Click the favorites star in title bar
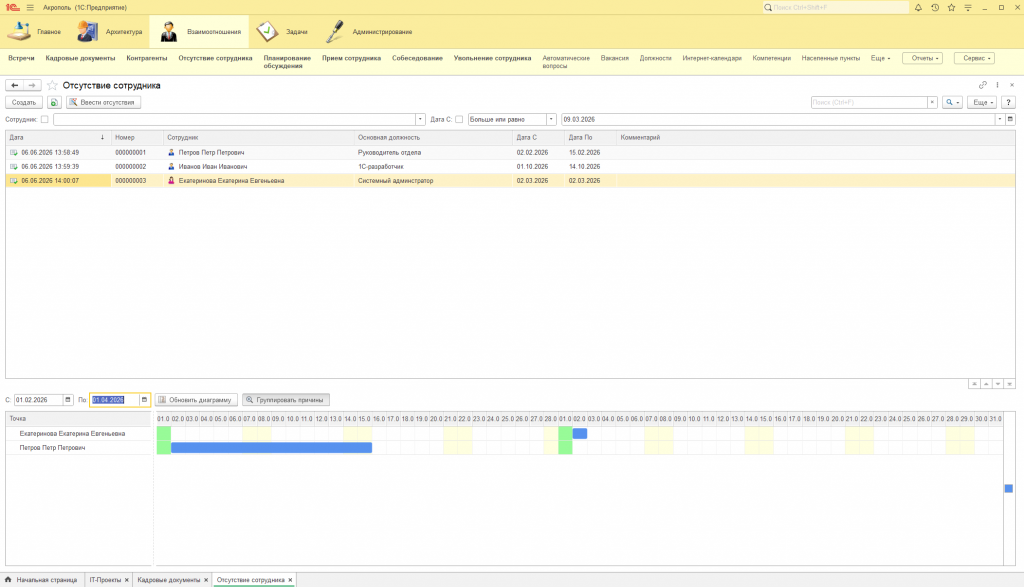 [952, 8]
